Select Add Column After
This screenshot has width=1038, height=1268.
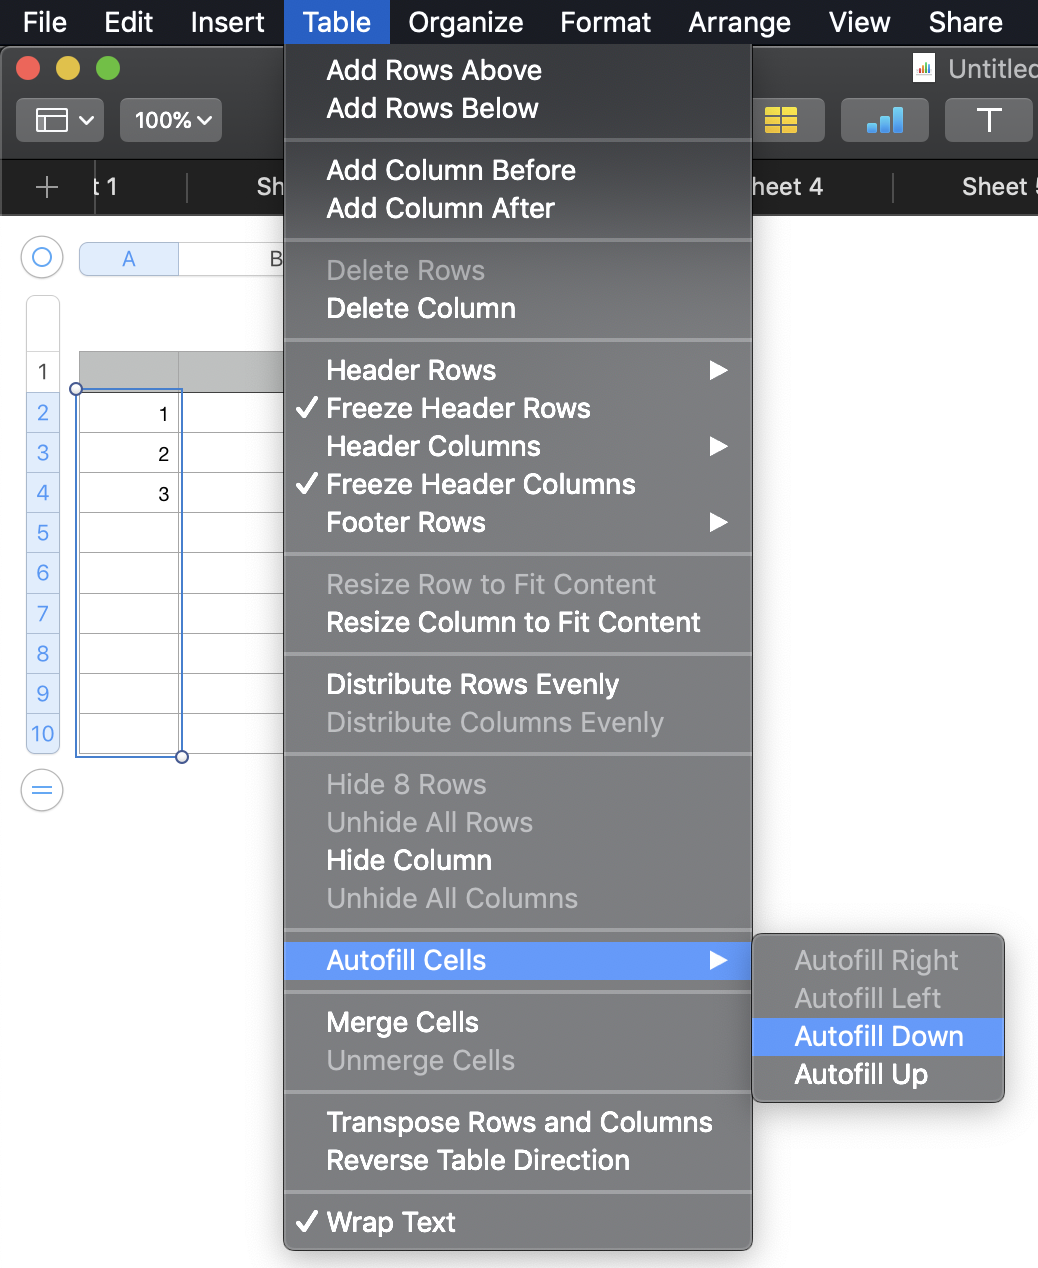440,208
